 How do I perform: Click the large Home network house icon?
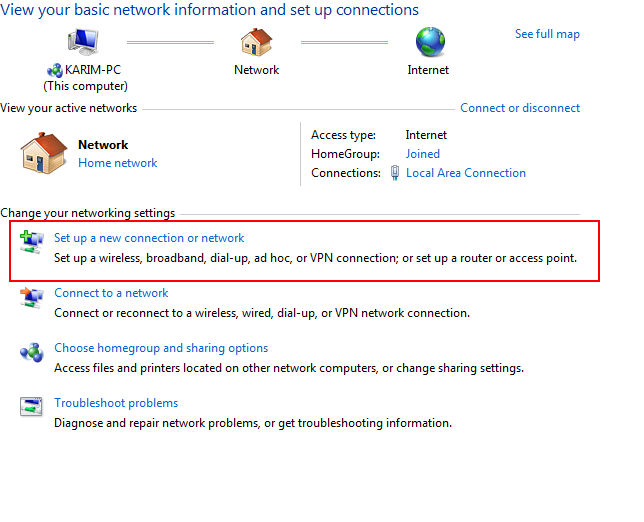tap(42, 153)
